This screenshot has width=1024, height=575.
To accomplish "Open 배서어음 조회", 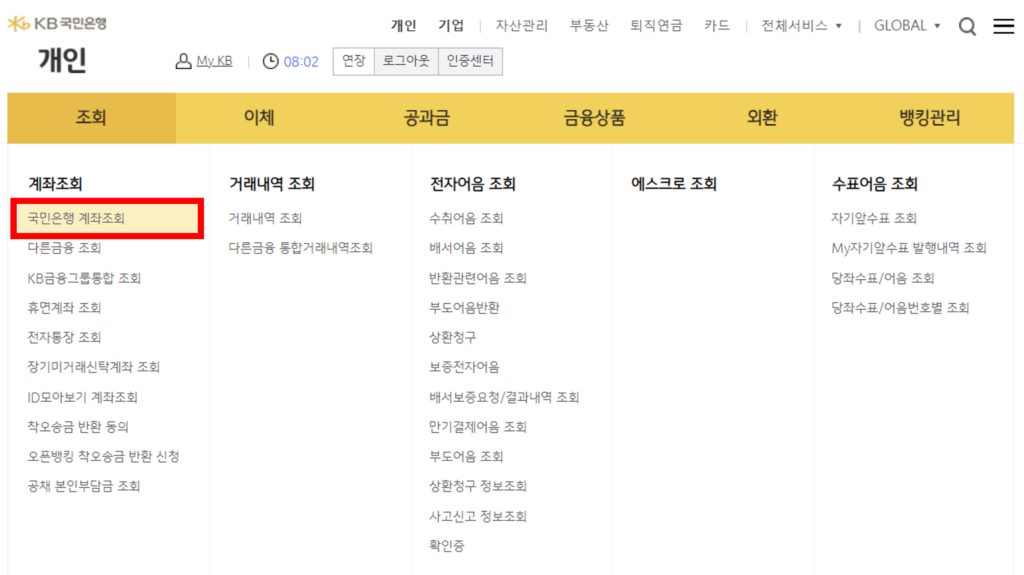I will [x=466, y=248].
